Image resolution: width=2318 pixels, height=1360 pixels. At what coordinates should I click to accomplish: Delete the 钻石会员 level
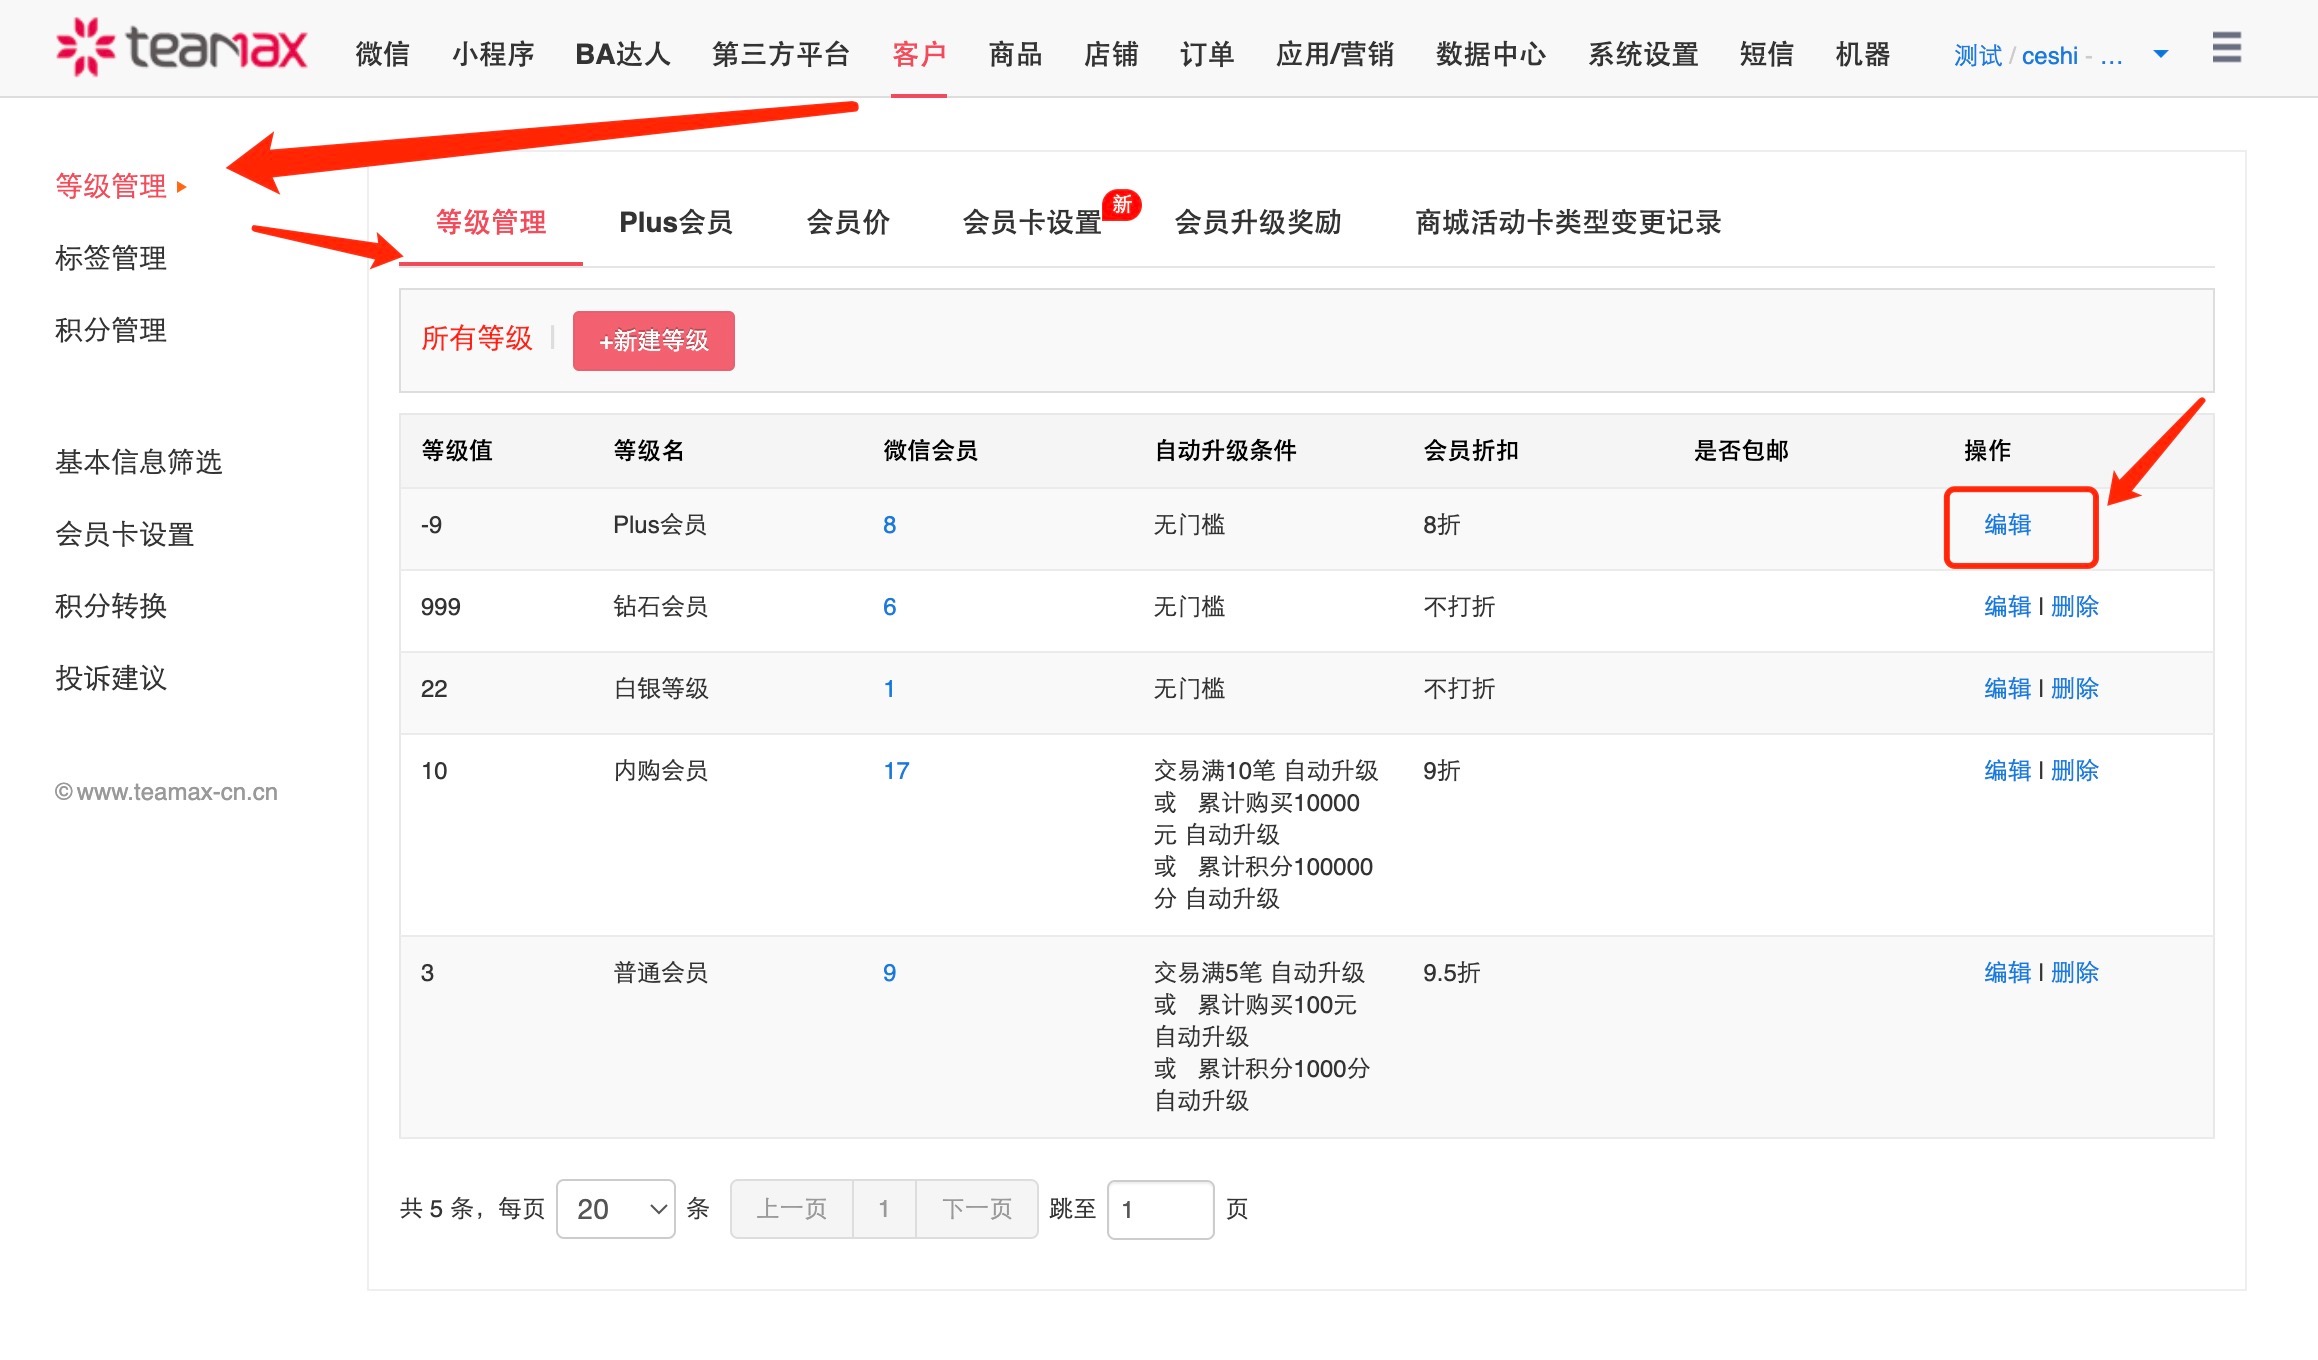pyautogui.click(x=2074, y=607)
